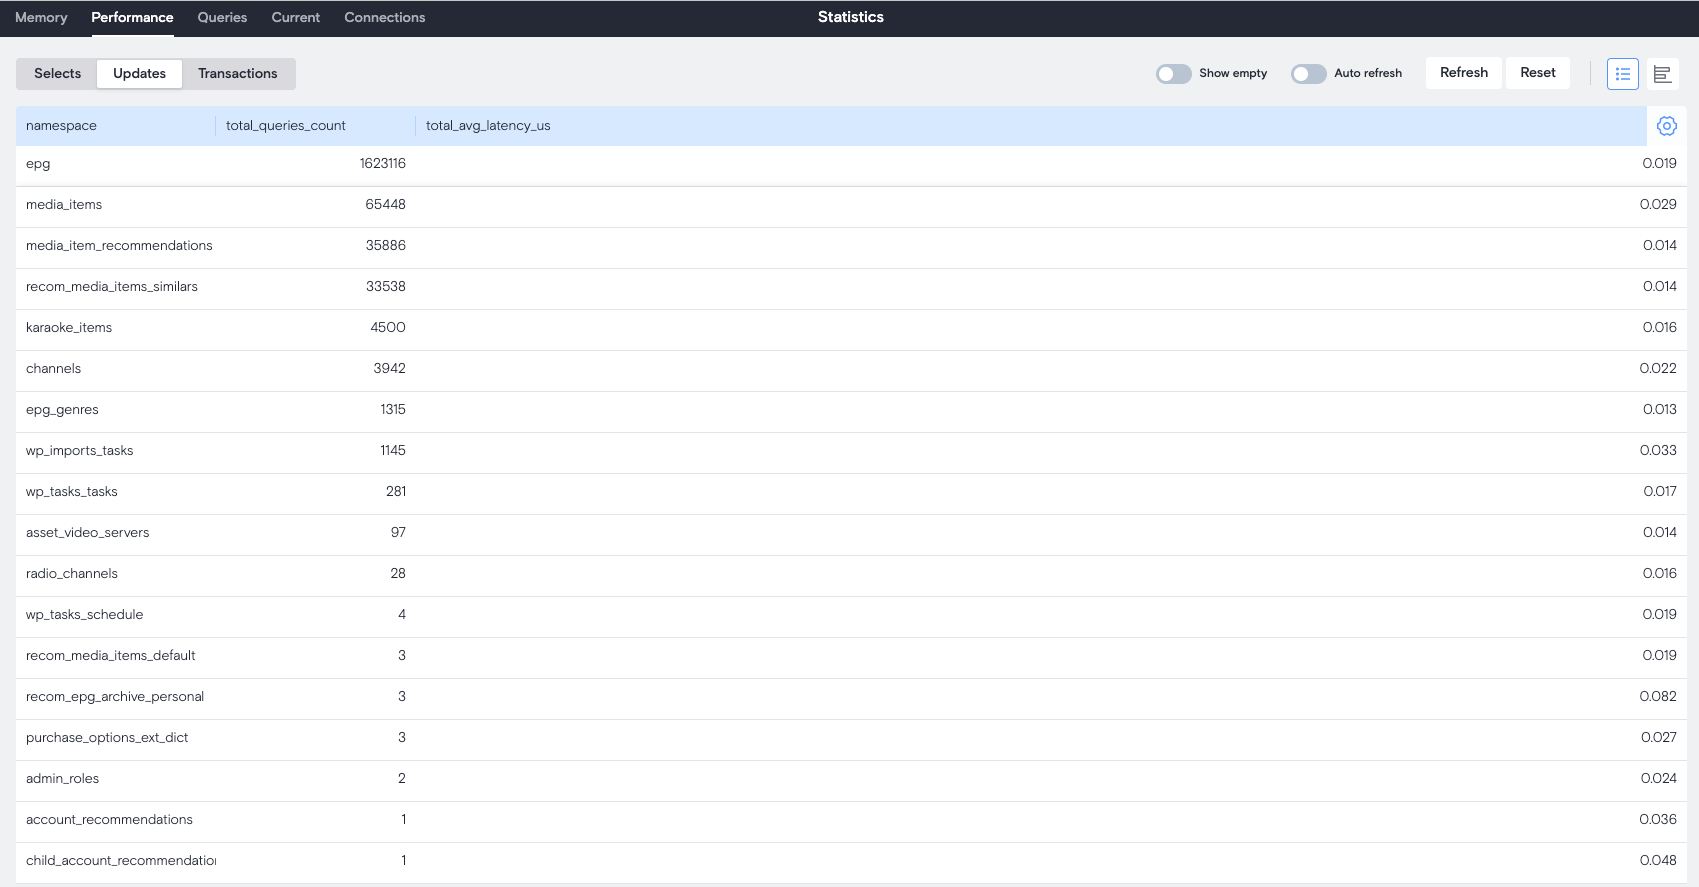The image size is (1699, 887).
Task: Select the epg namespace row
Action: pos(38,164)
